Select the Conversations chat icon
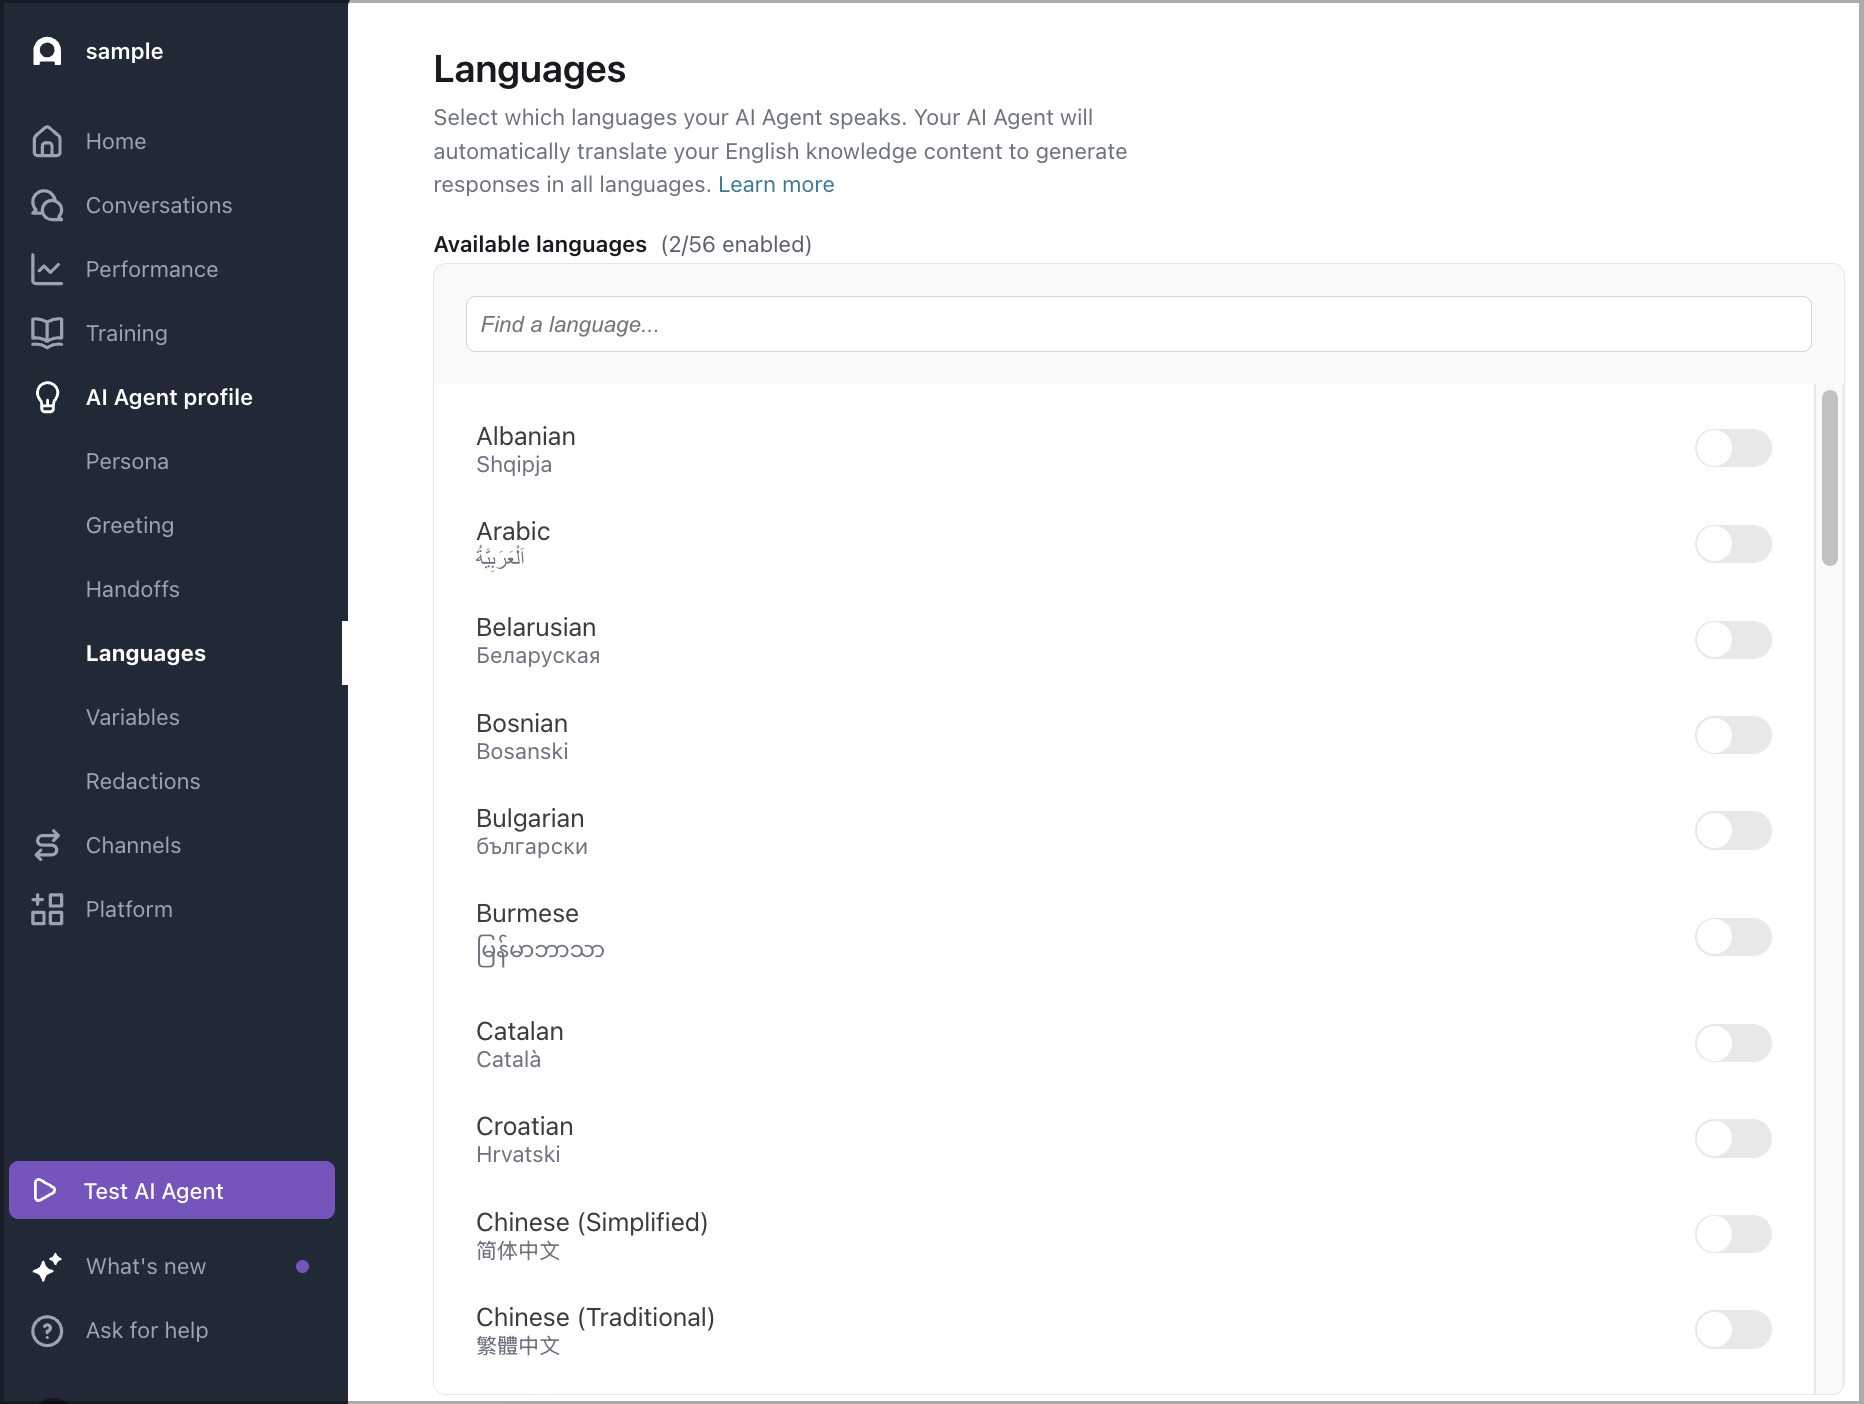 [x=46, y=205]
